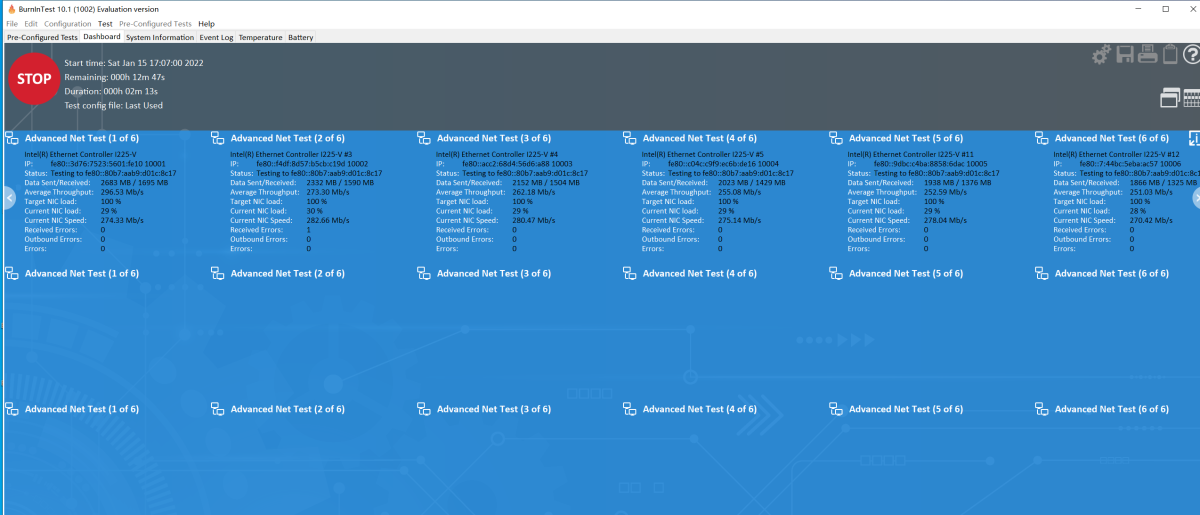Open the Help menu
Viewport: 1200px width, 515px height.
coord(206,23)
